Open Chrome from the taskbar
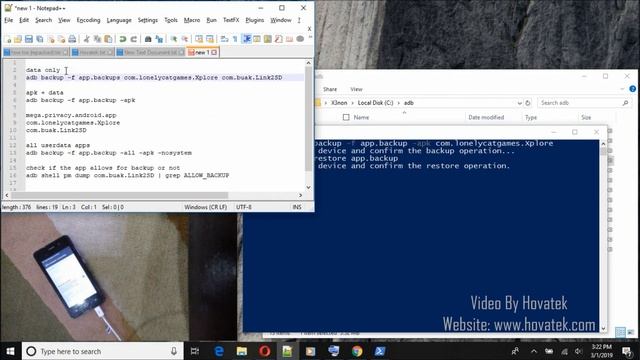 point(357,351)
